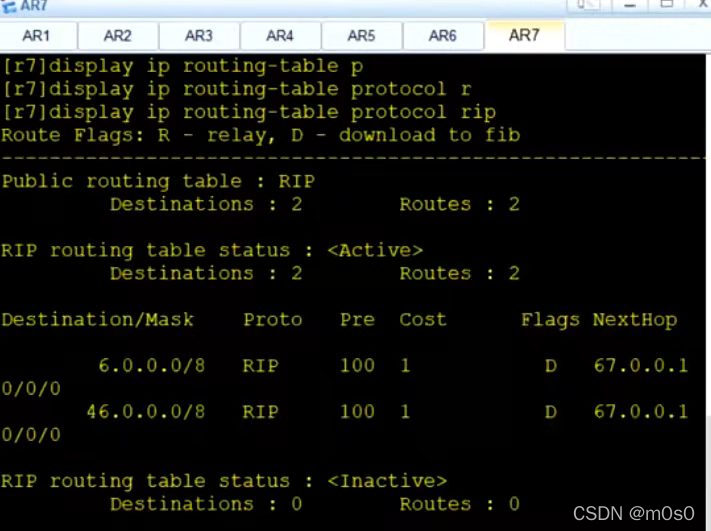711x531 pixels.
Task: Maximize the AR7 console window
Action: point(667,4)
